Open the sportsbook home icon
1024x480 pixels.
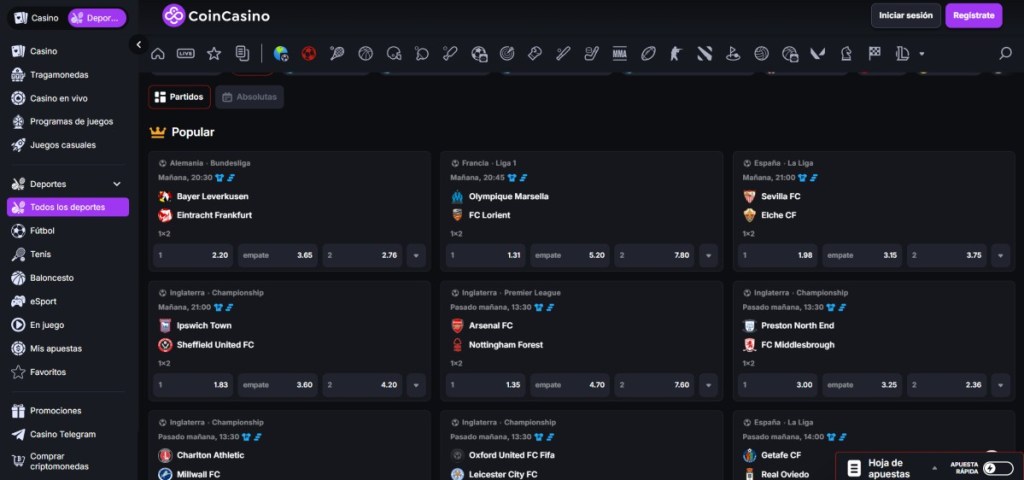tap(157, 54)
